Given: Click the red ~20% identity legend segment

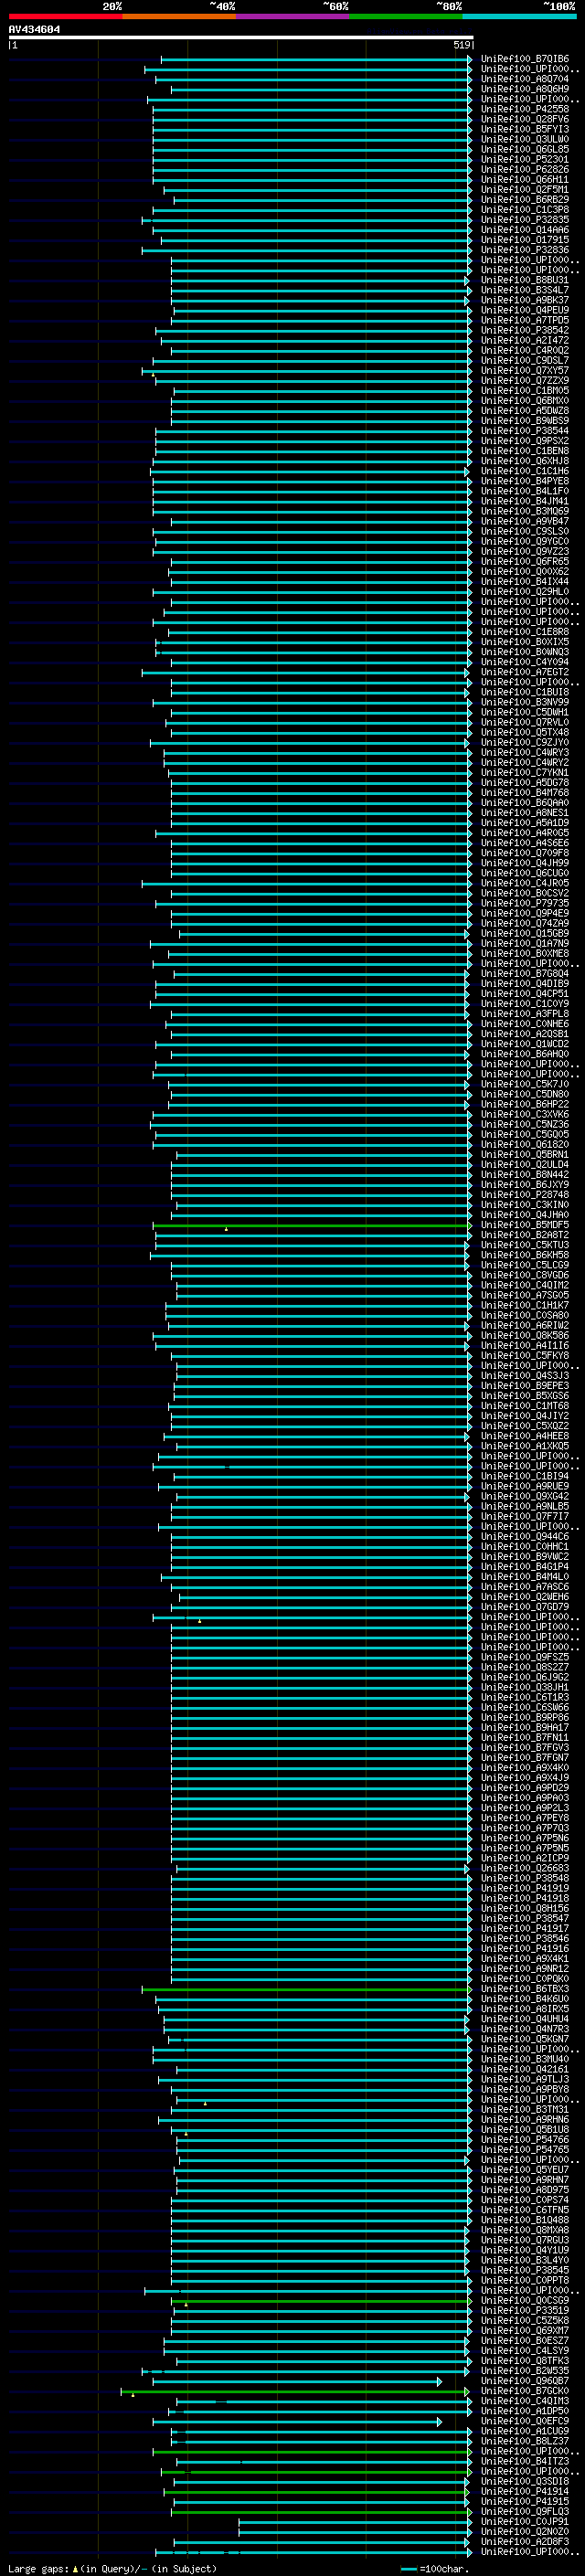Looking at the screenshot, I should tap(66, 16).
